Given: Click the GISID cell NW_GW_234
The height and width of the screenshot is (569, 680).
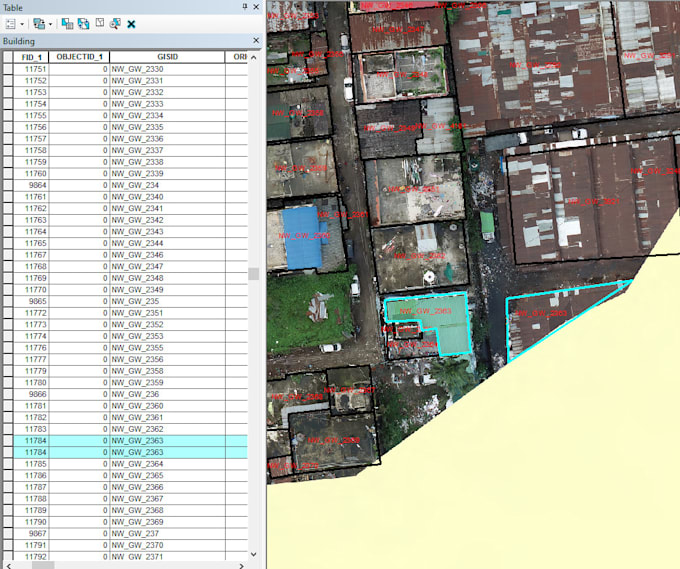Looking at the screenshot, I should pos(167,185).
